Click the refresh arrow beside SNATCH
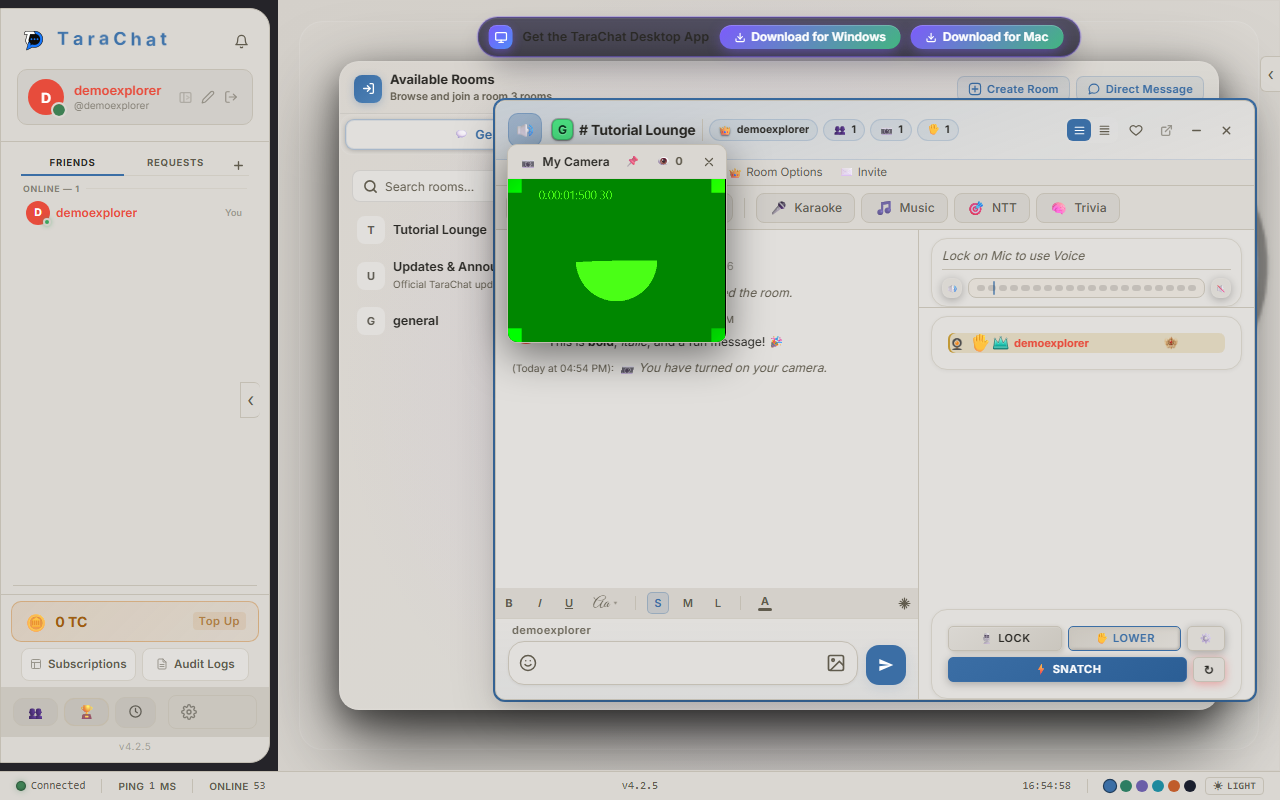Viewport: 1280px width, 800px height. [1209, 670]
